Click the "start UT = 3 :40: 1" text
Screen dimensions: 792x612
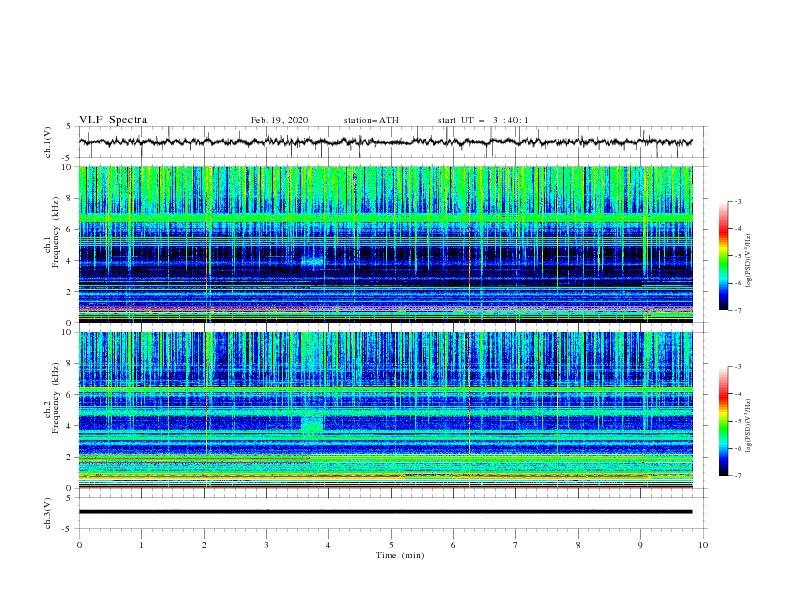click(483, 120)
